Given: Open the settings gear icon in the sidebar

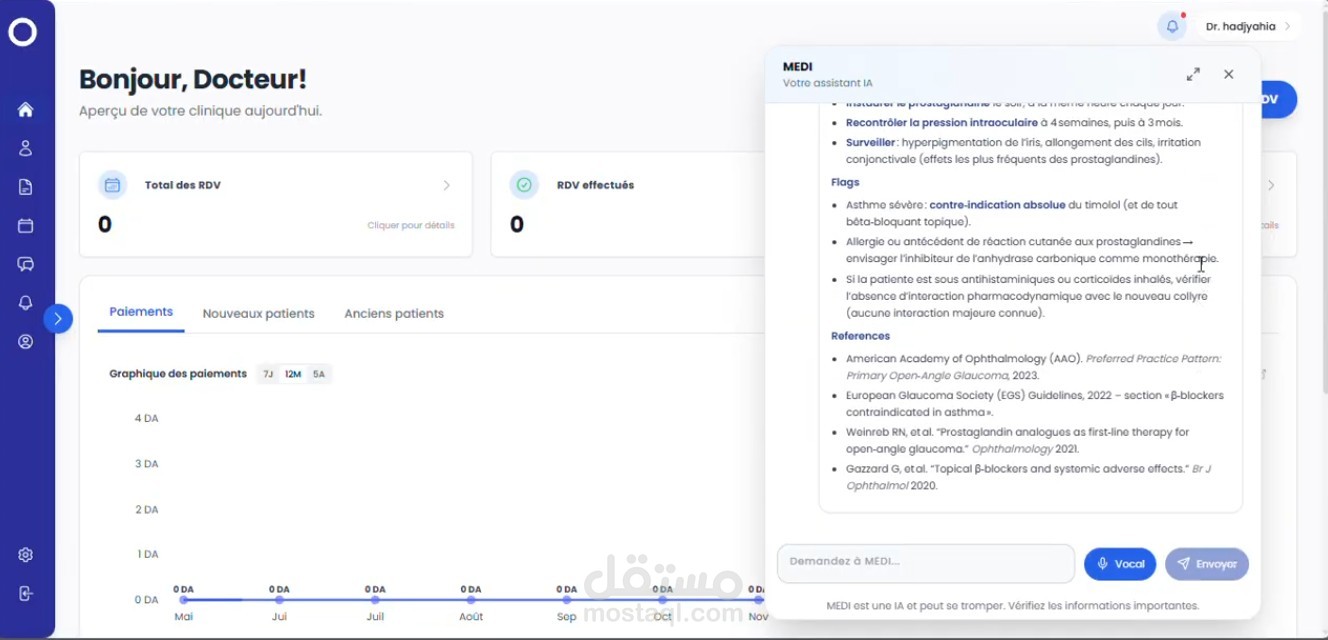Looking at the screenshot, I should (26, 555).
